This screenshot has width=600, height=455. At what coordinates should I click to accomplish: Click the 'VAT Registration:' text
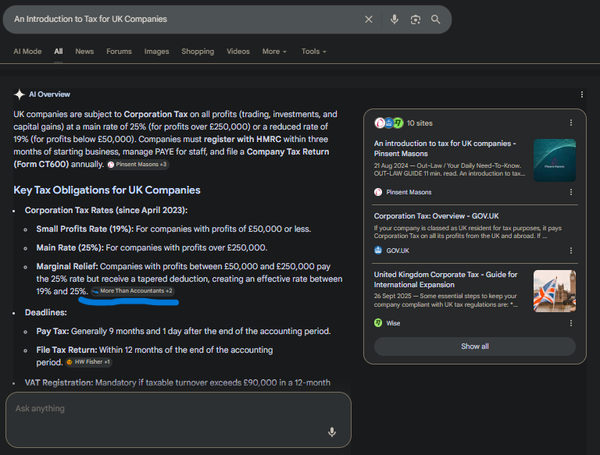(x=59, y=383)
